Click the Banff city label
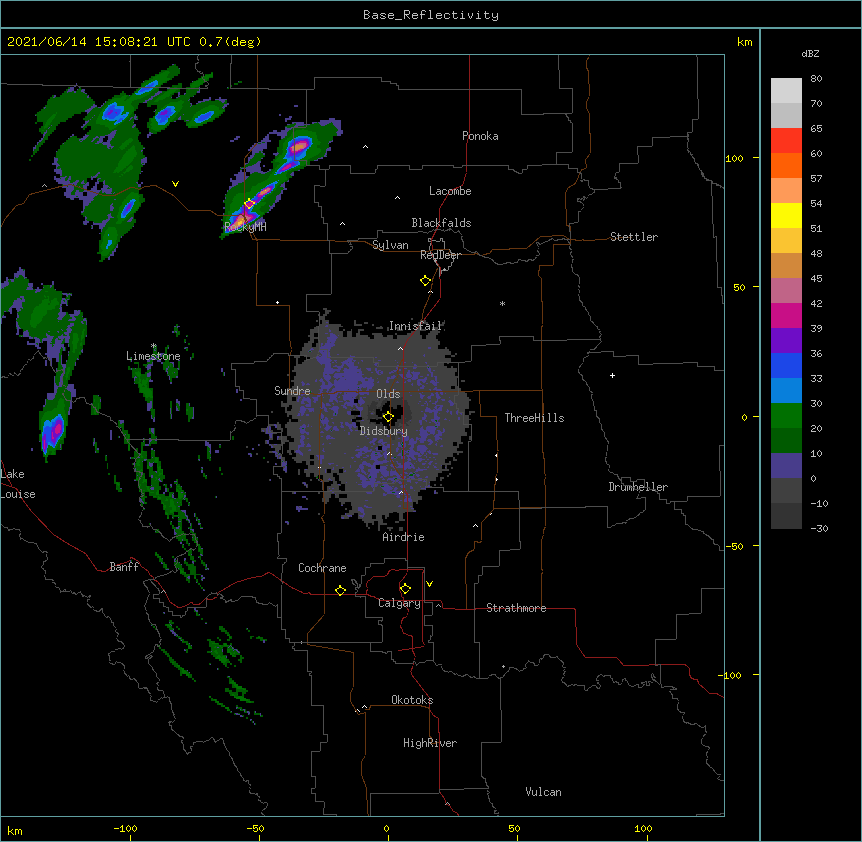The width and height of the screenshot is (862, 842). (x=124, y=567)
